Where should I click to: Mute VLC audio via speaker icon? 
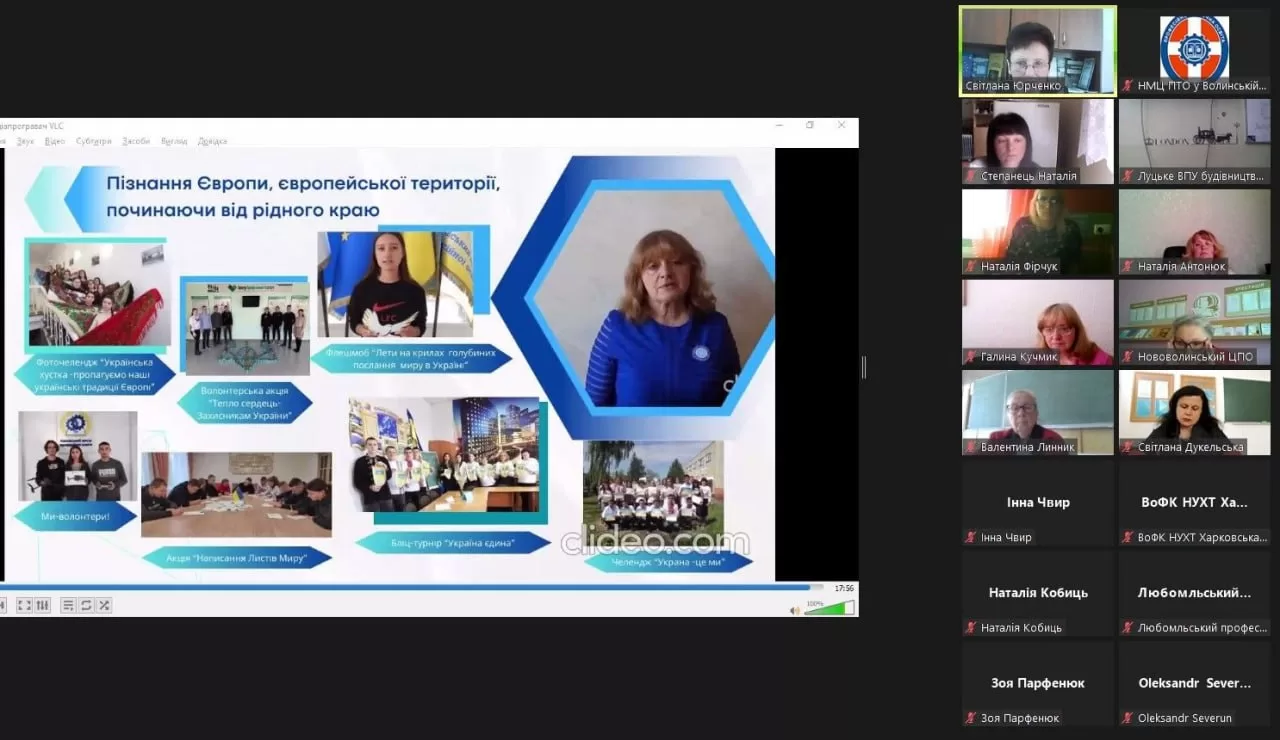(x=795, y=609)
